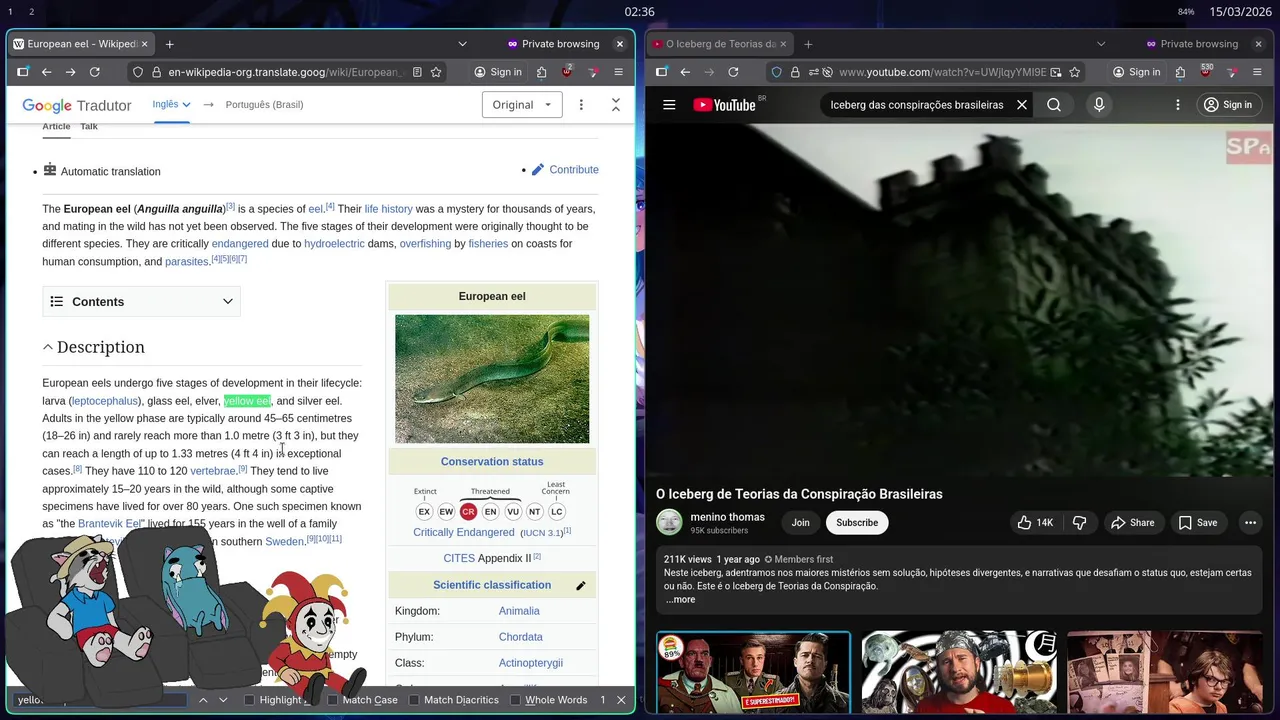Subscribe to the menino thomas channel
1280x720 pixels.
tap(857, 522)
